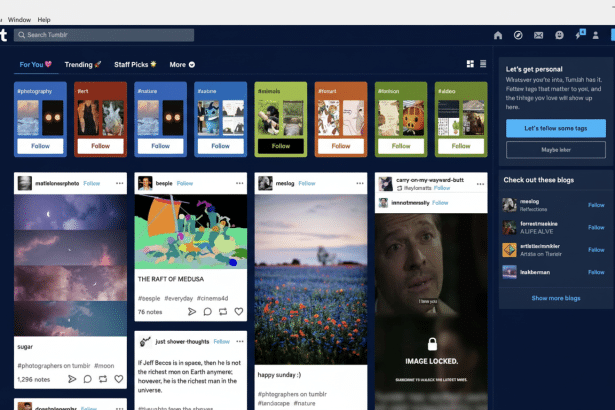
Task: Click the Tumblr logo
Action: coord(4,35)
